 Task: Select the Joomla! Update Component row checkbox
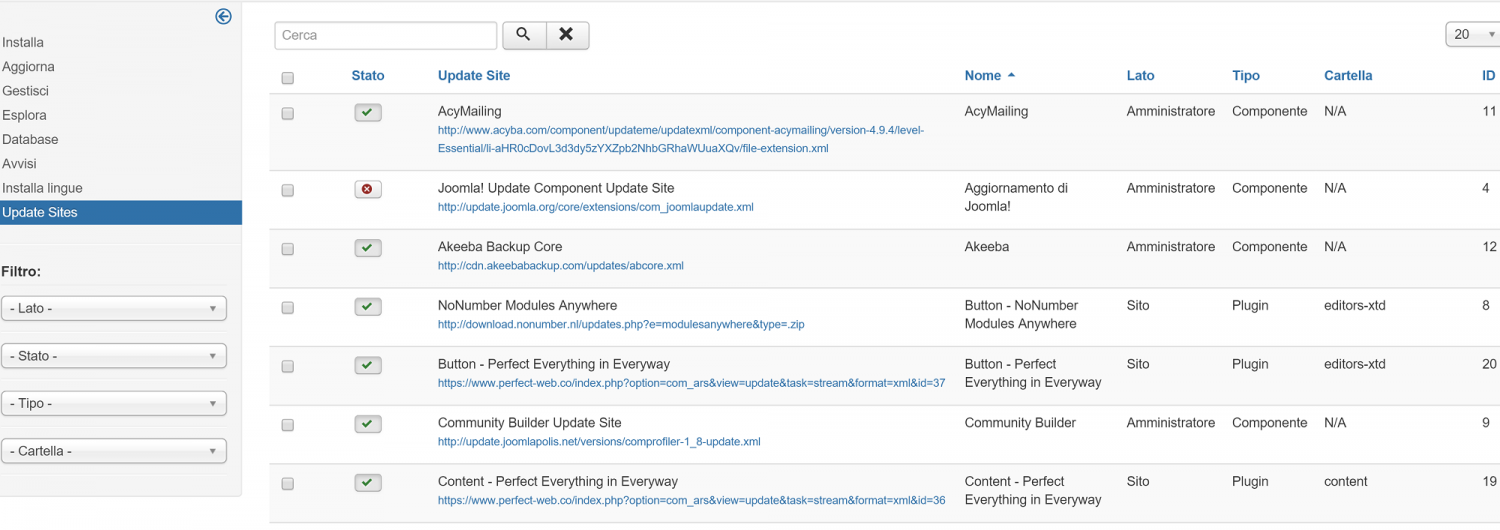288,190
